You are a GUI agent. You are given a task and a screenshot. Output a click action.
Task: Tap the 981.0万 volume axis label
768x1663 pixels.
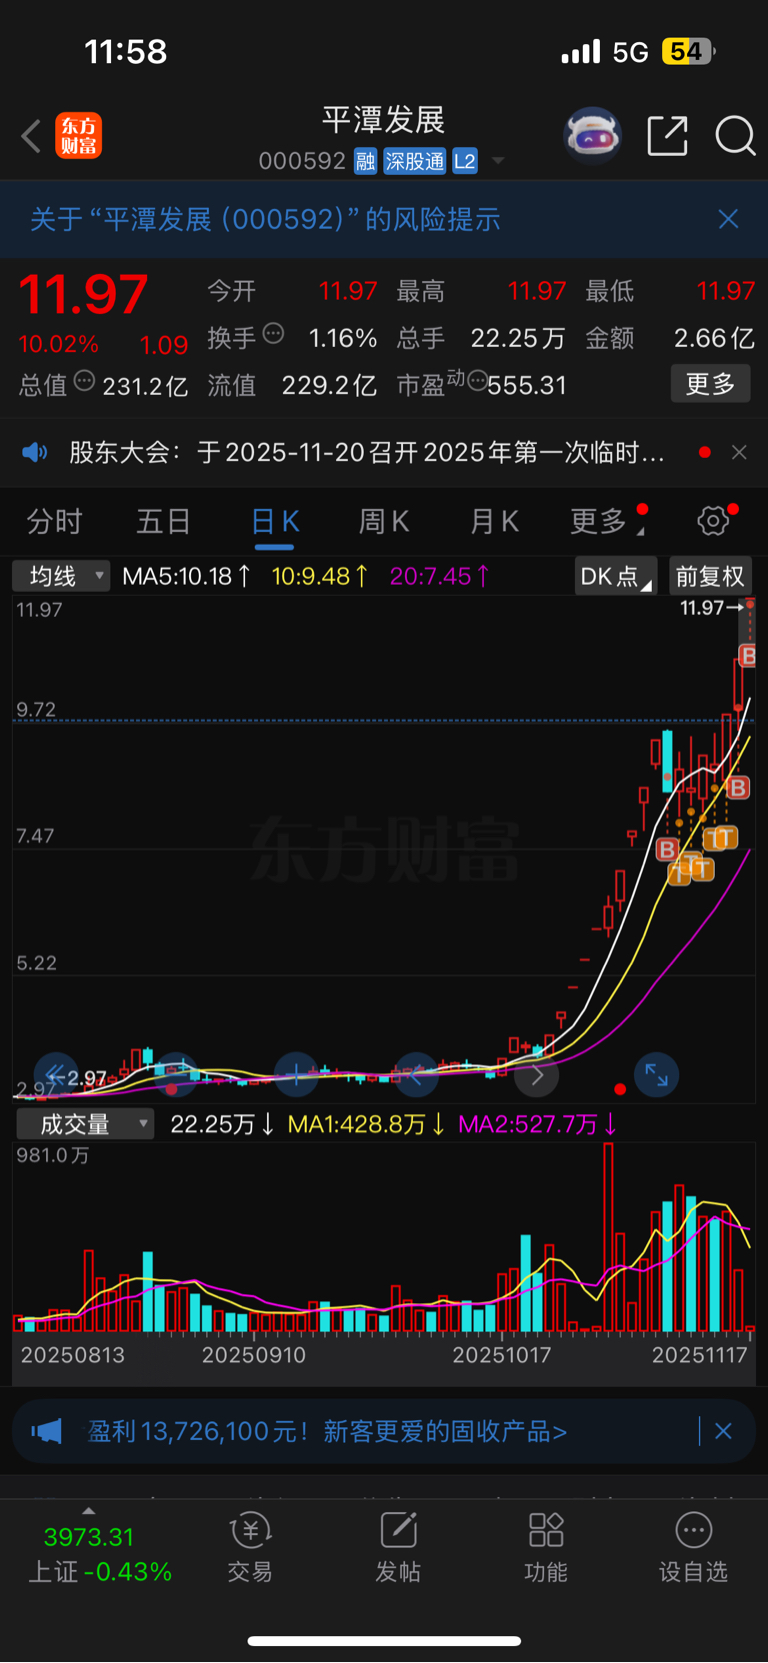53,1155
